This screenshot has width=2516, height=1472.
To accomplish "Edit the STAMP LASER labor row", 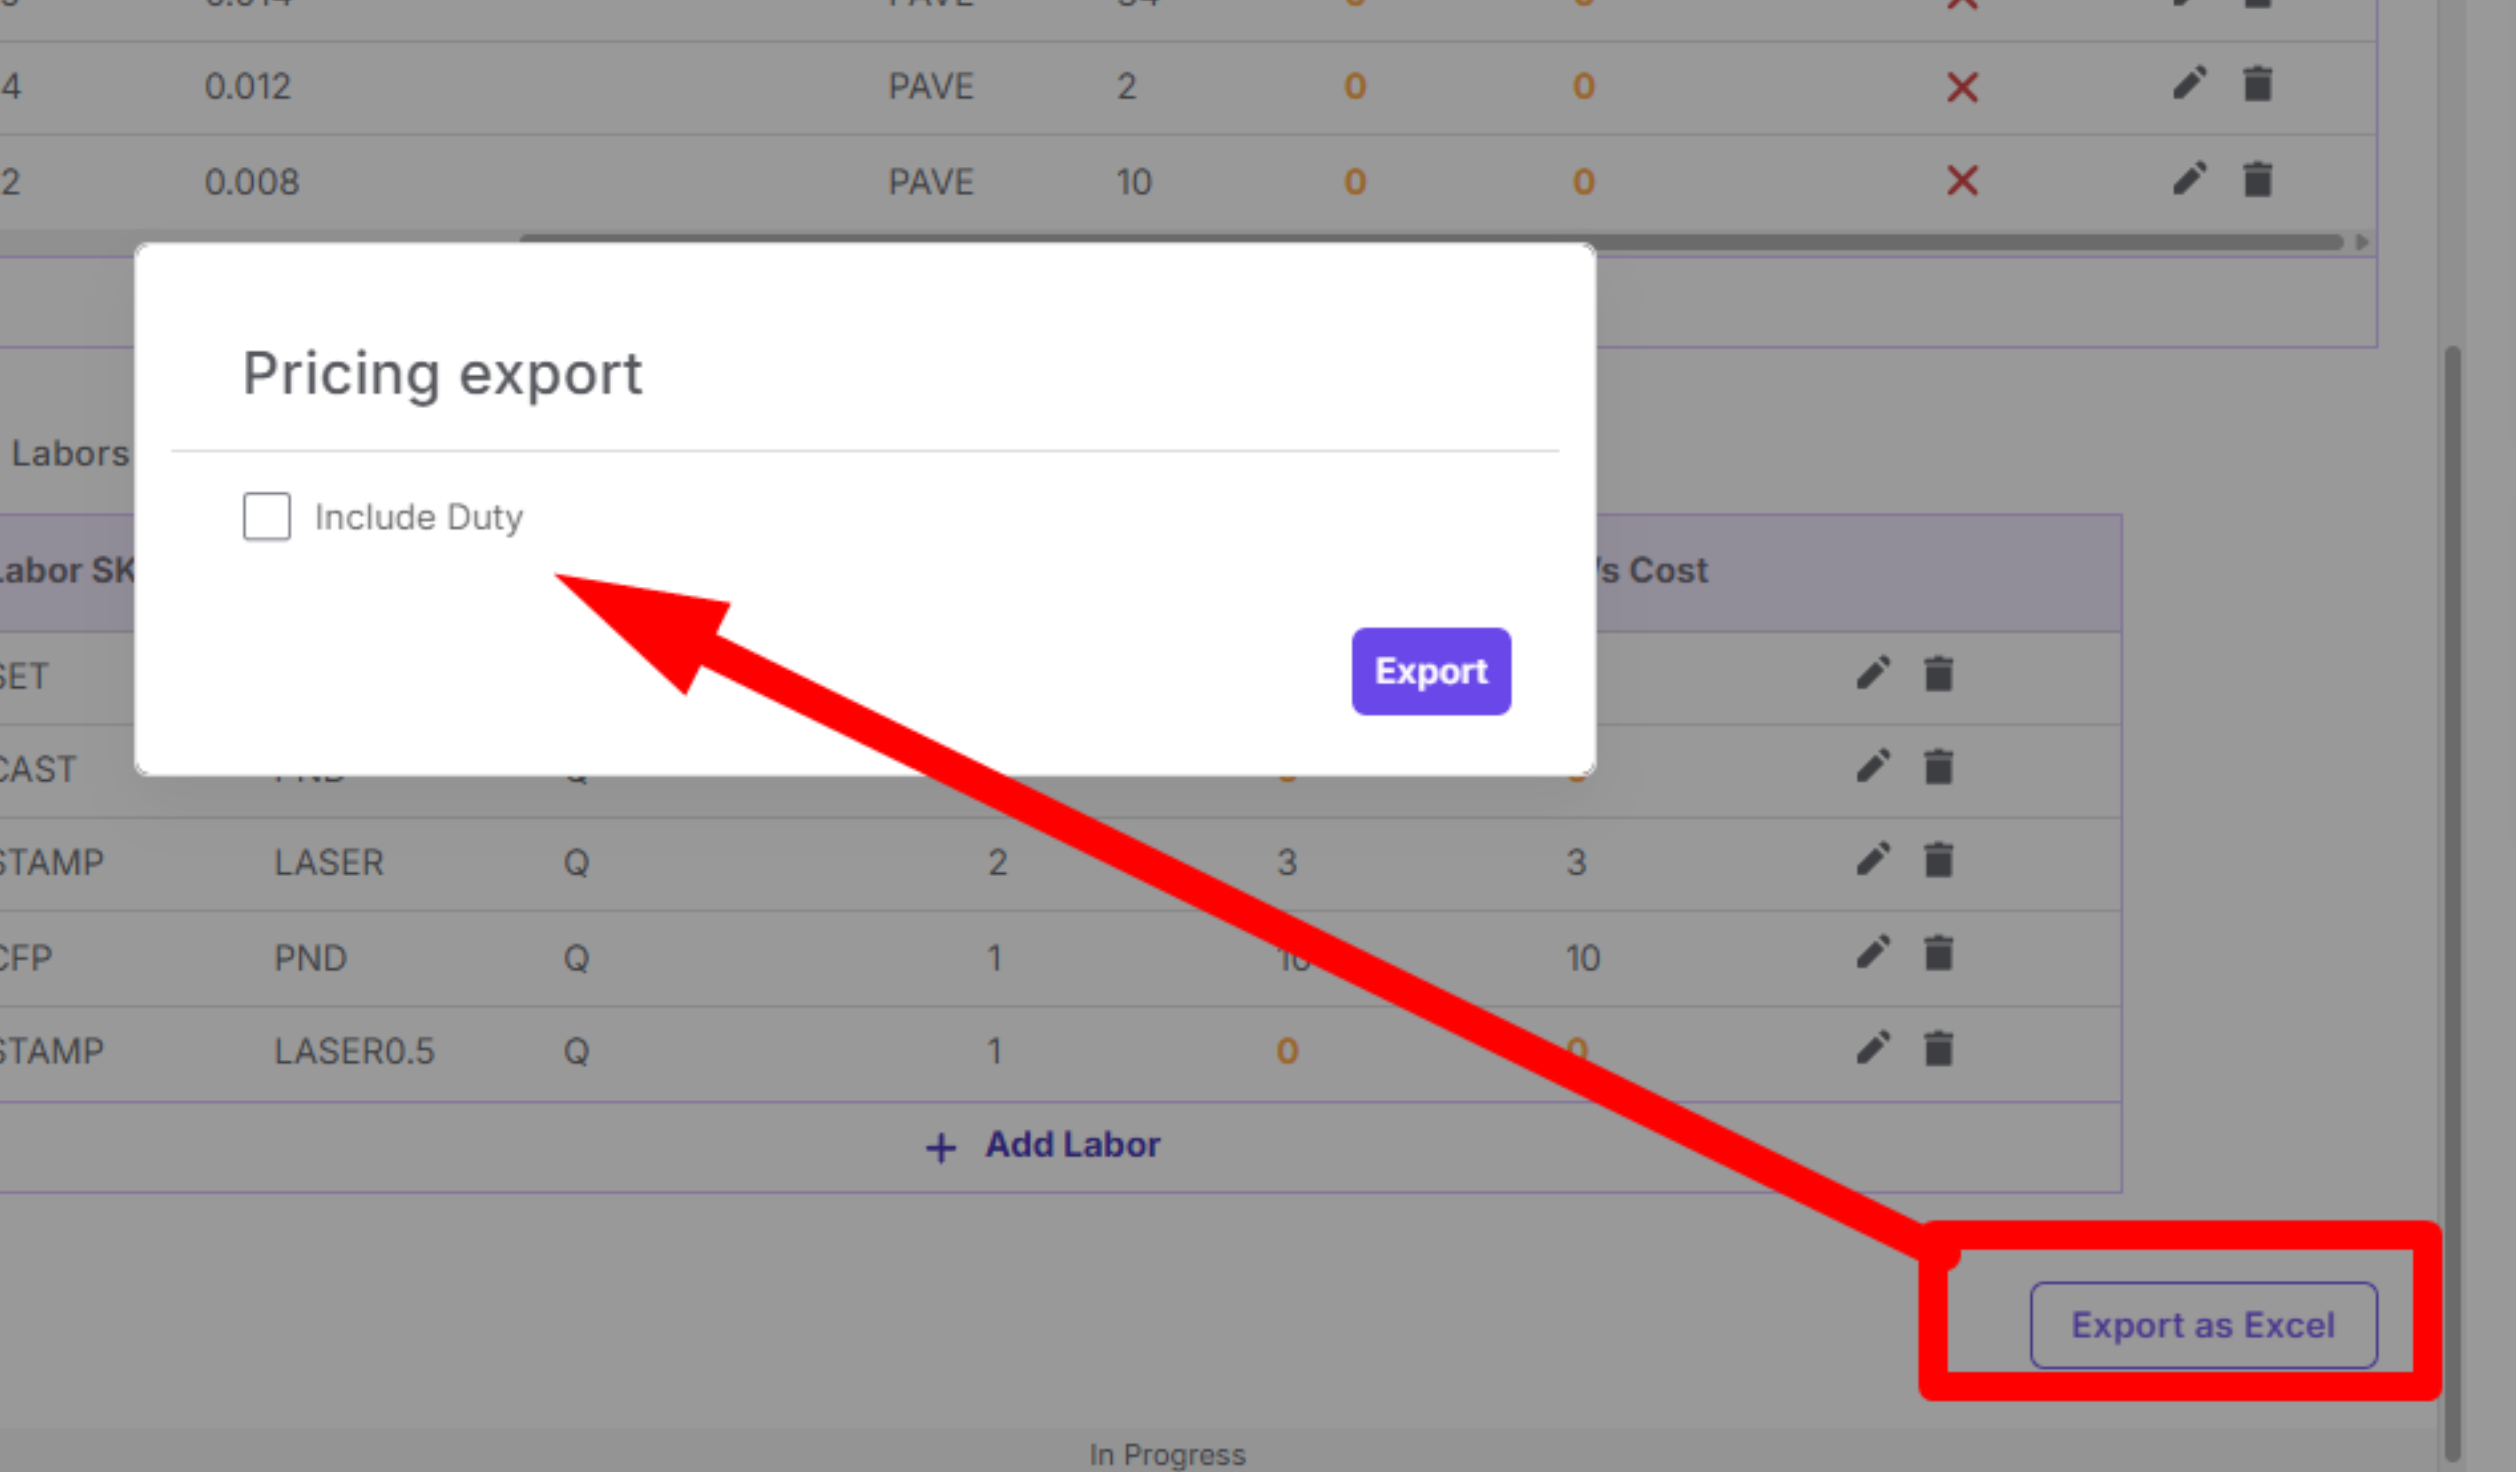I will coord(1873,860).
